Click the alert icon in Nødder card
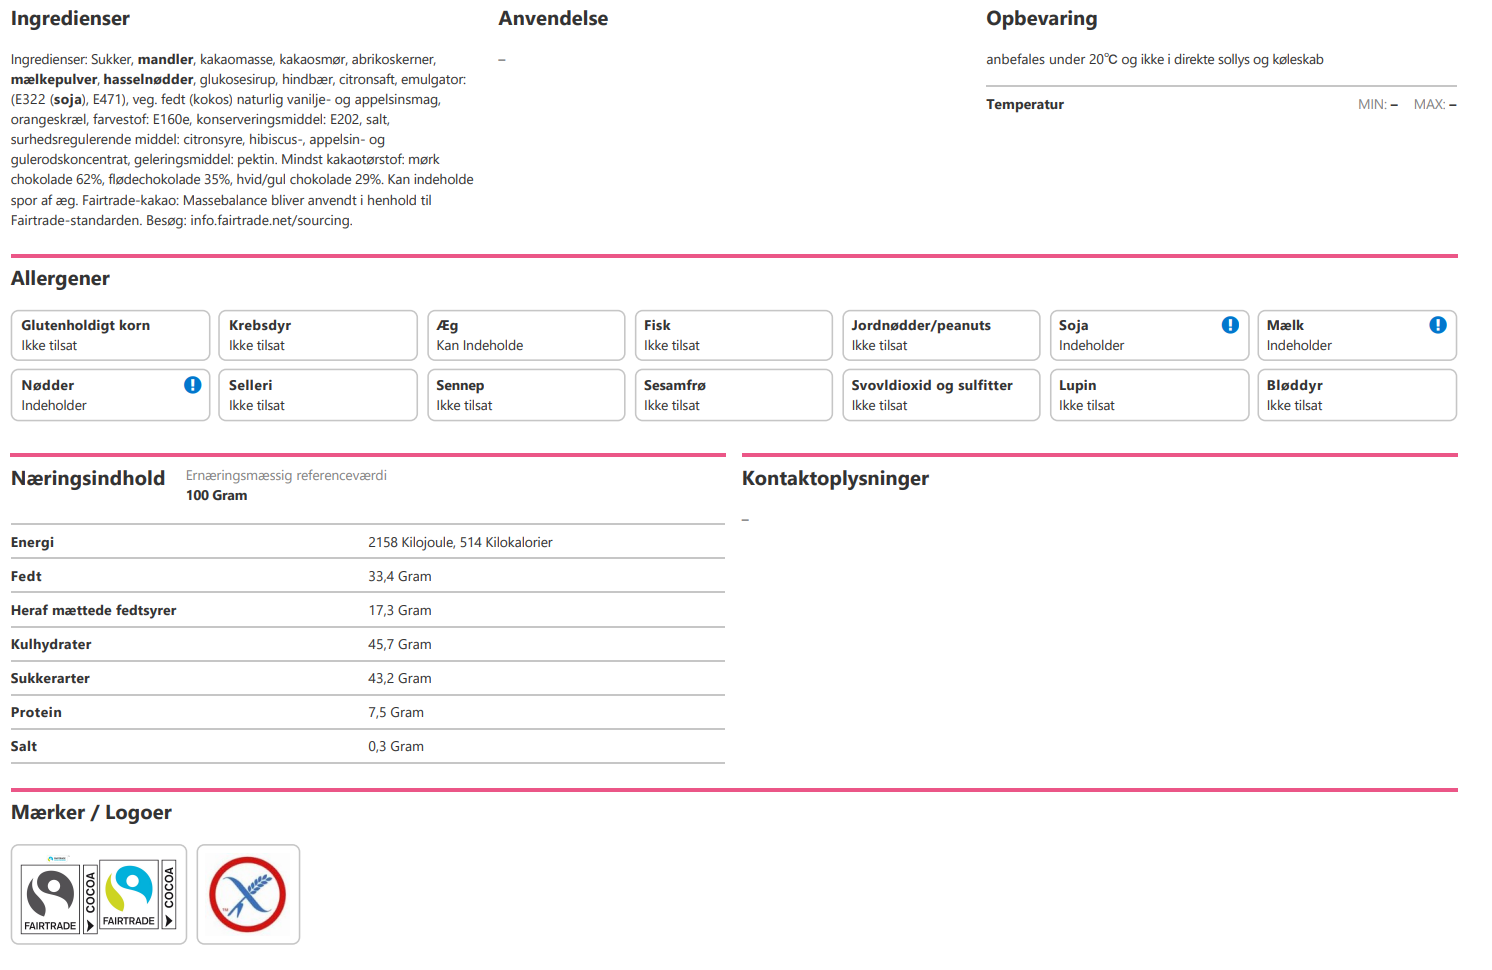The width and height of the screenshot is (1492, 970). (192, 385)
